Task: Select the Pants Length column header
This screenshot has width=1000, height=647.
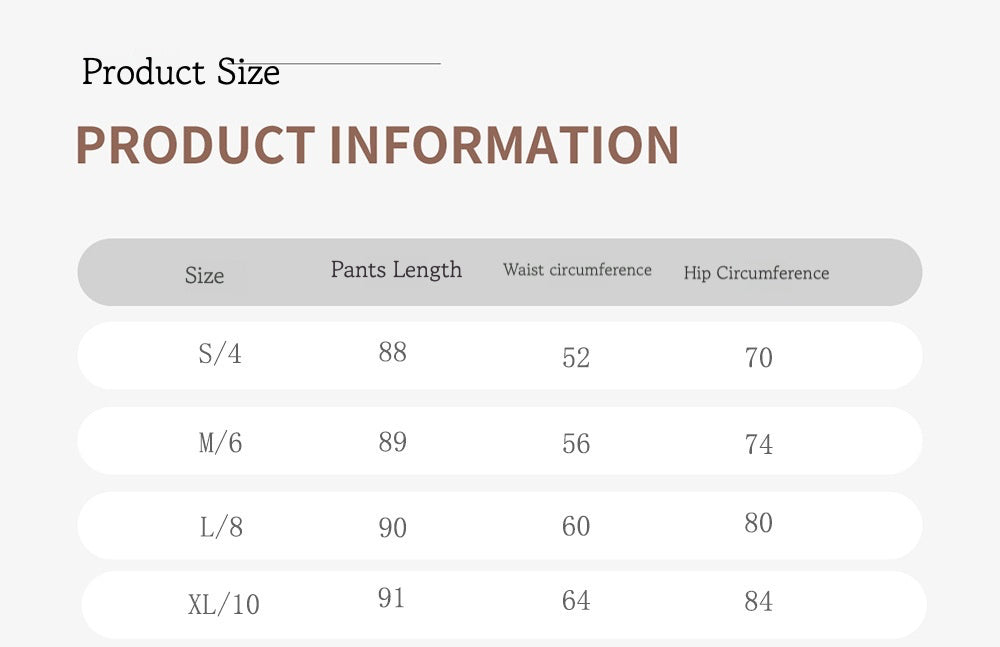Action: 396,270
